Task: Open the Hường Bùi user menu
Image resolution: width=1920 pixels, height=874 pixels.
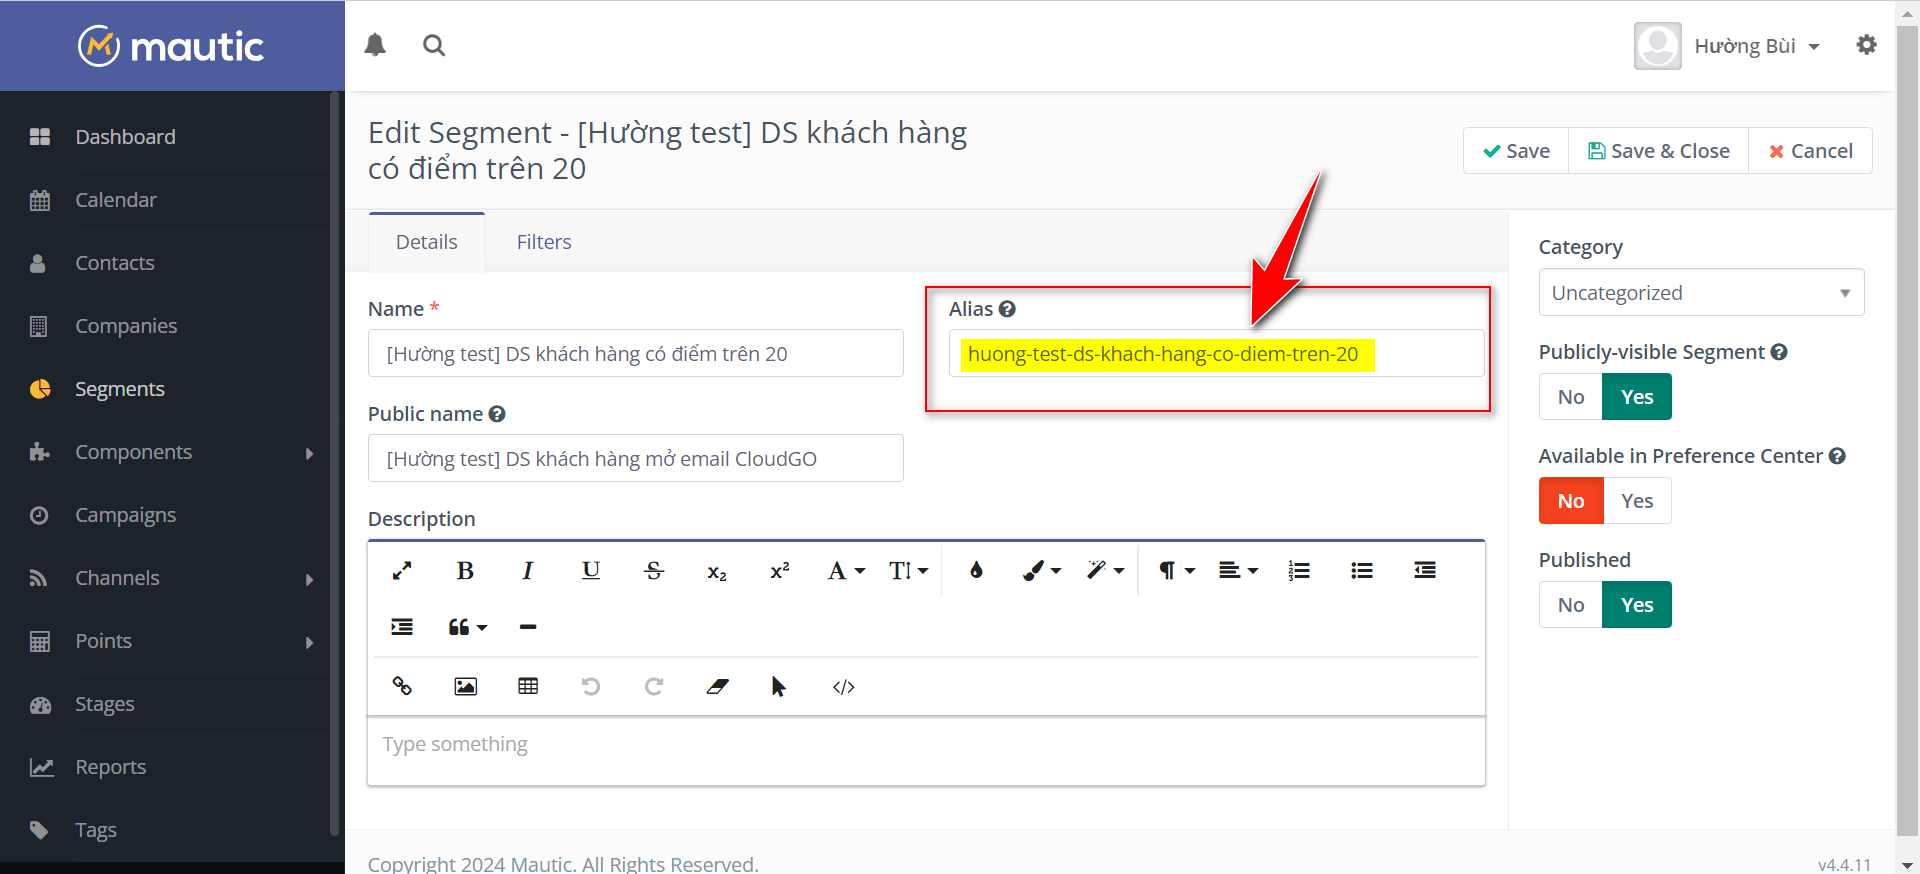Action: 1756,46
